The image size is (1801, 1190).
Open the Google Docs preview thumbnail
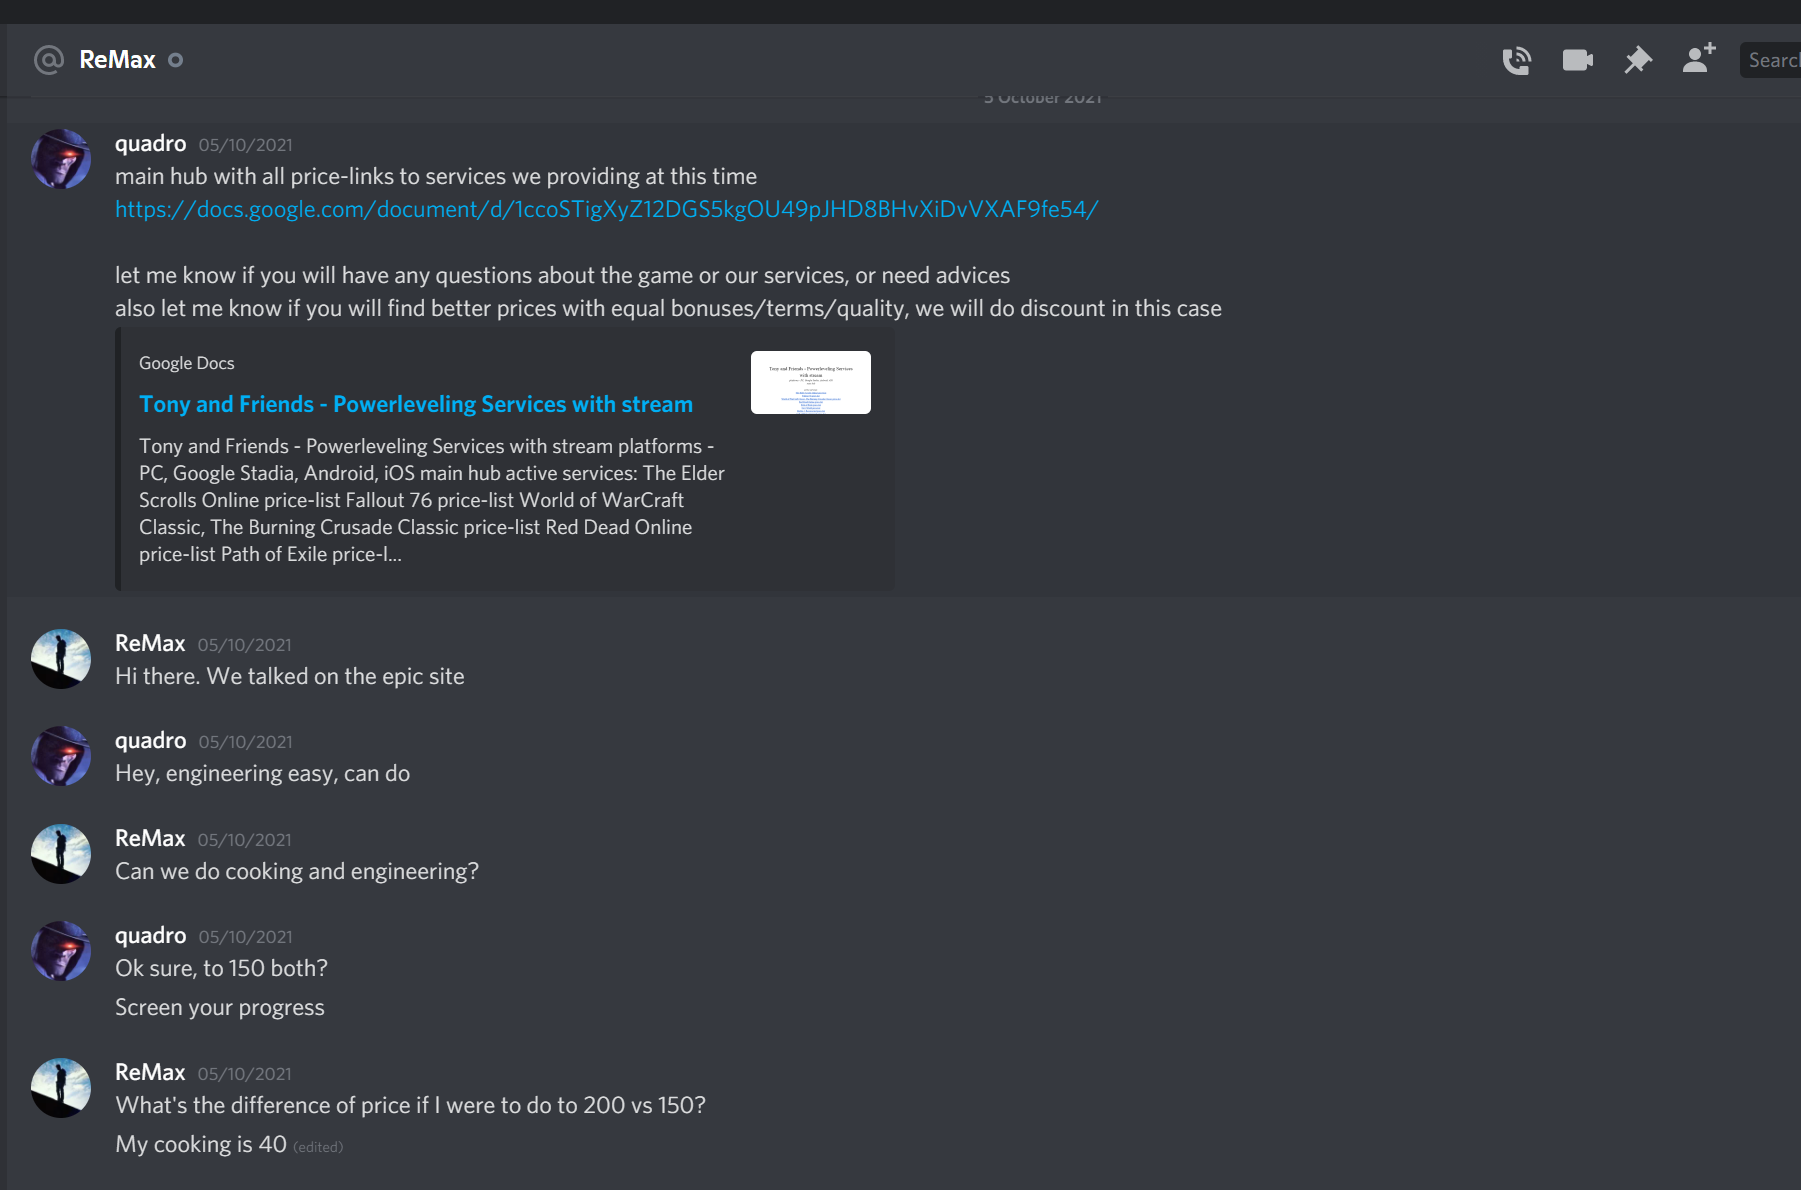(x=811, y=382)
